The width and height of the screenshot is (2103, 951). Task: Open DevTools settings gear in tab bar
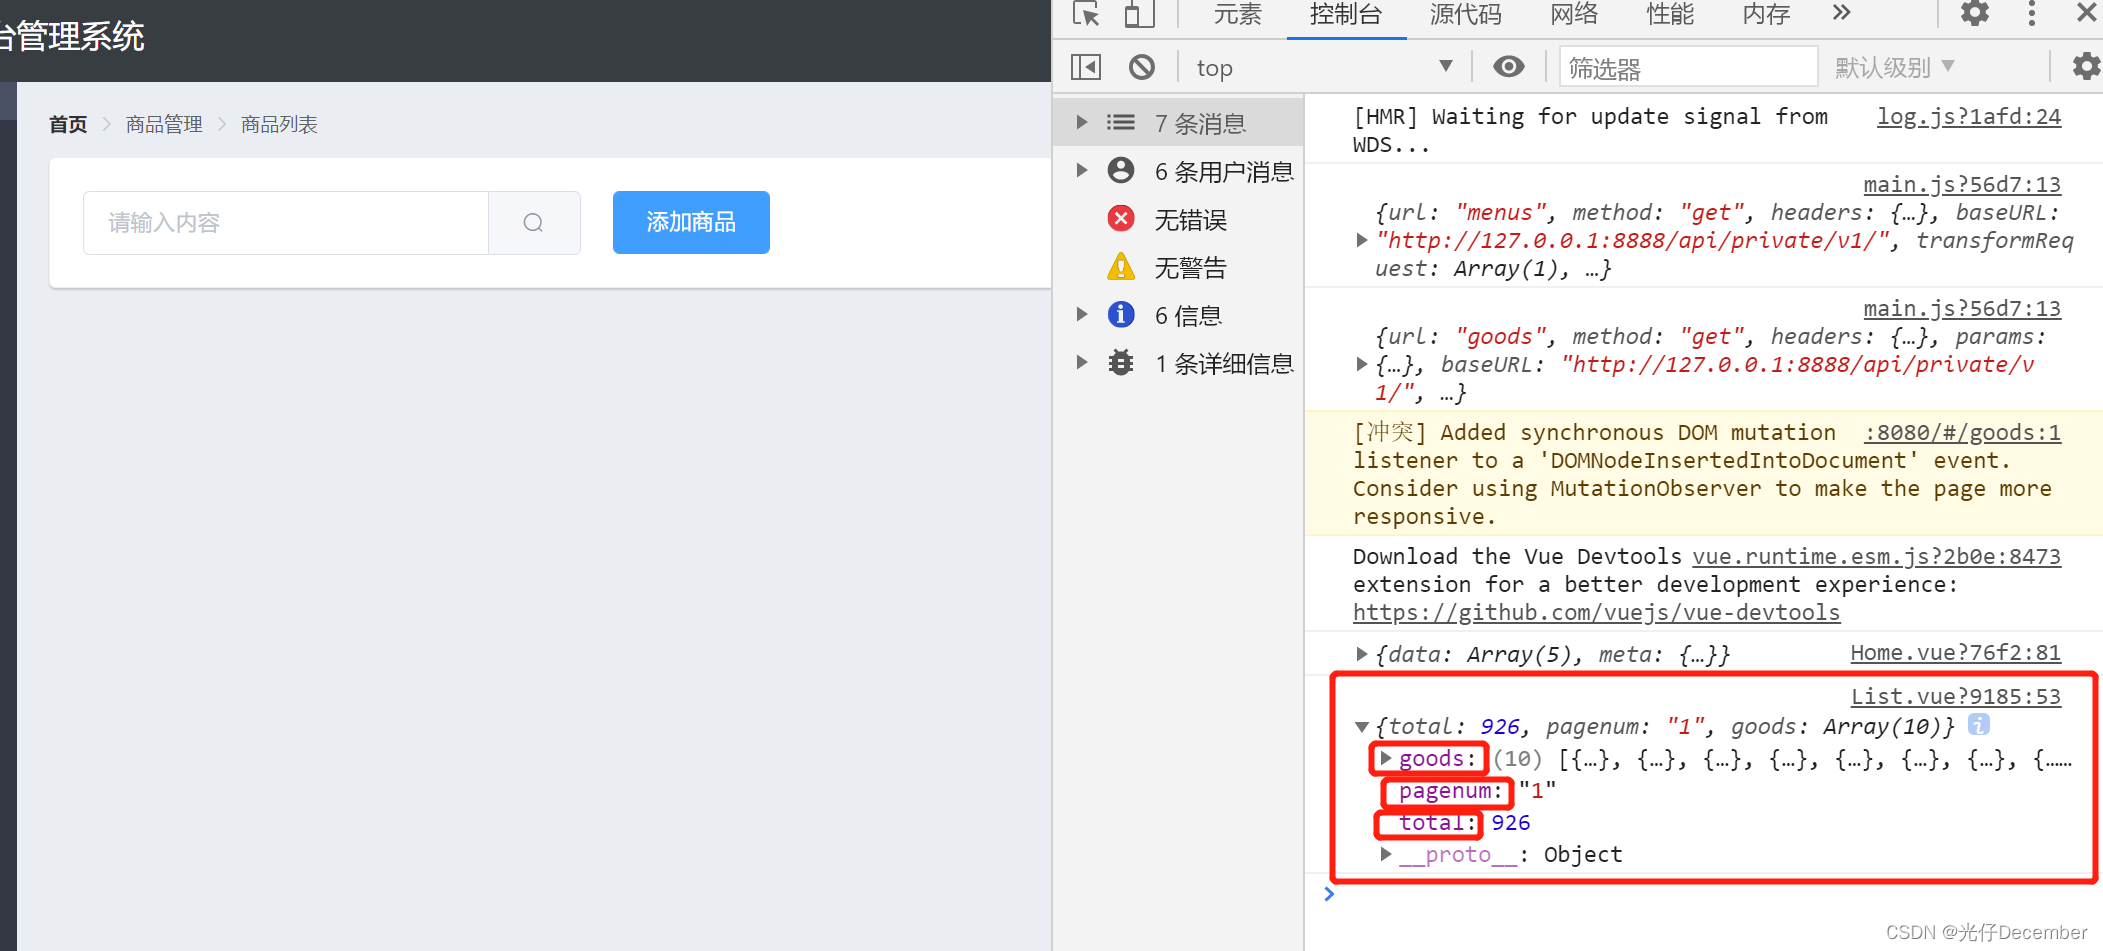pyautogui.click(x=1974, y=13)
